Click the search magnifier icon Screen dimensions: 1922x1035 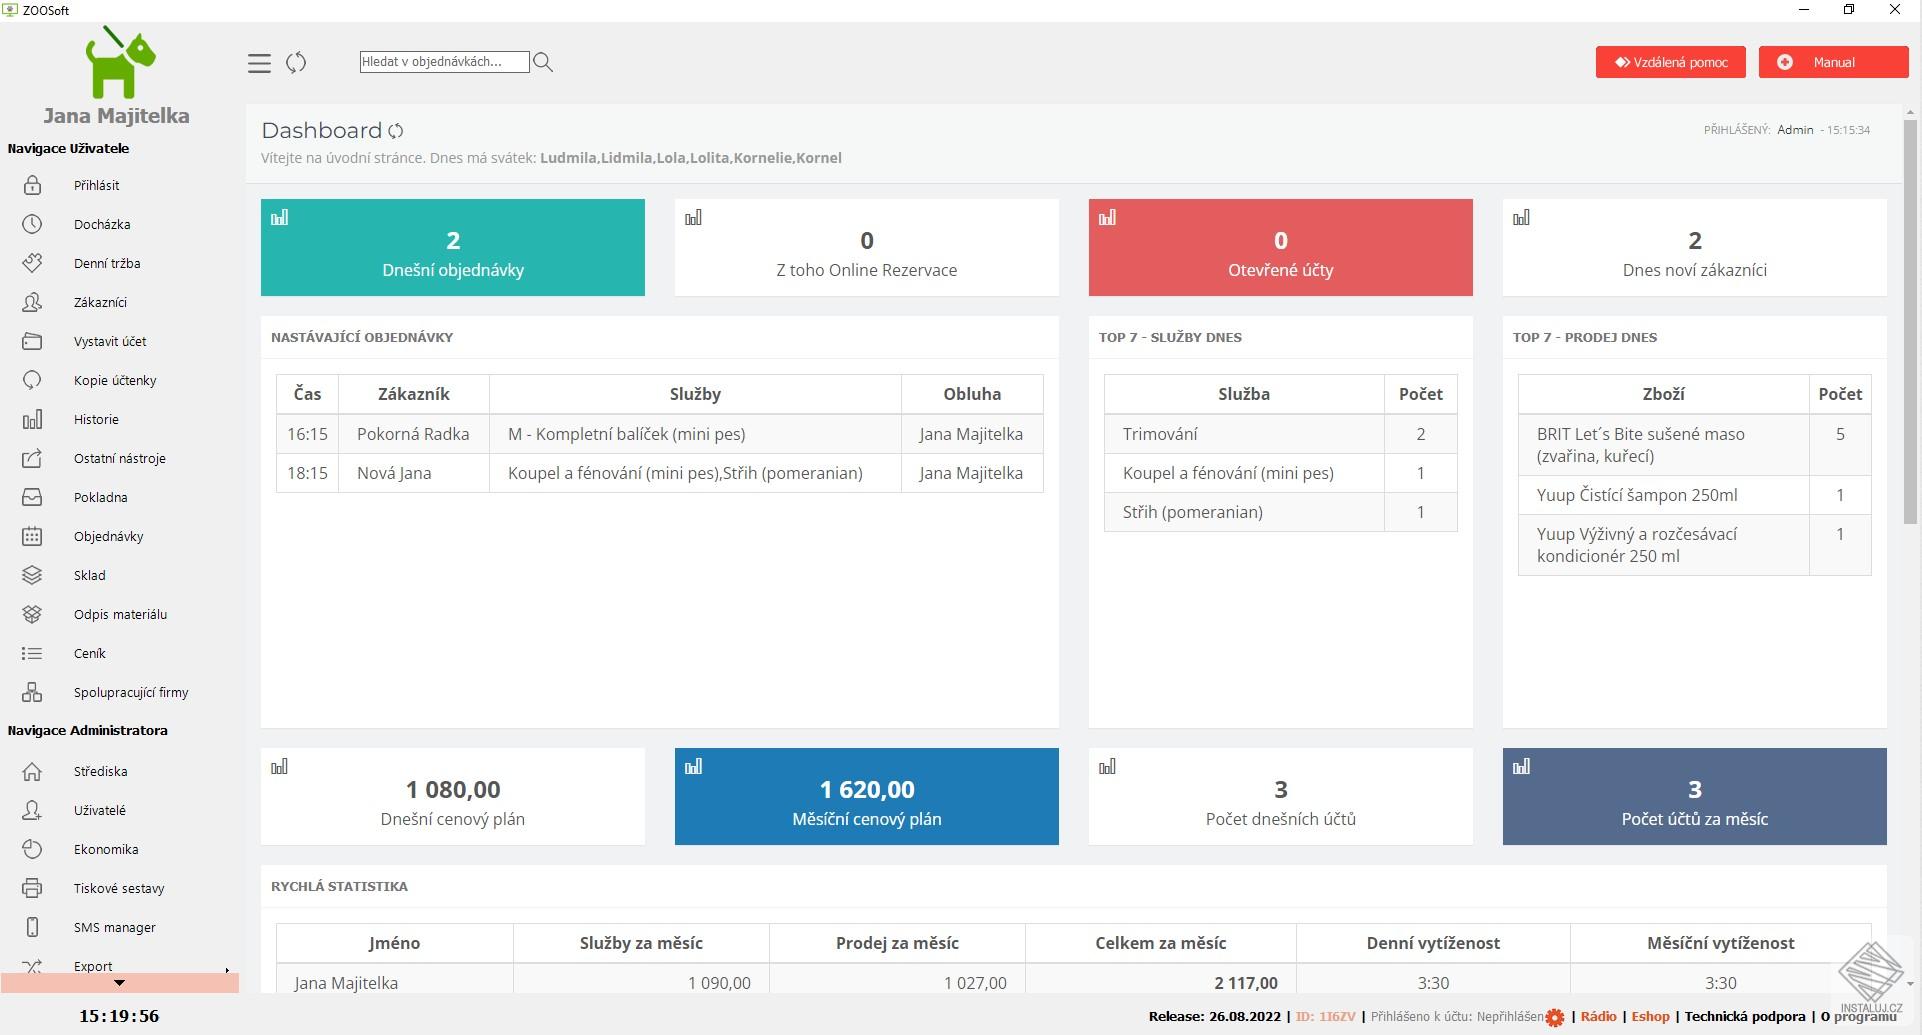coord(543,62)
